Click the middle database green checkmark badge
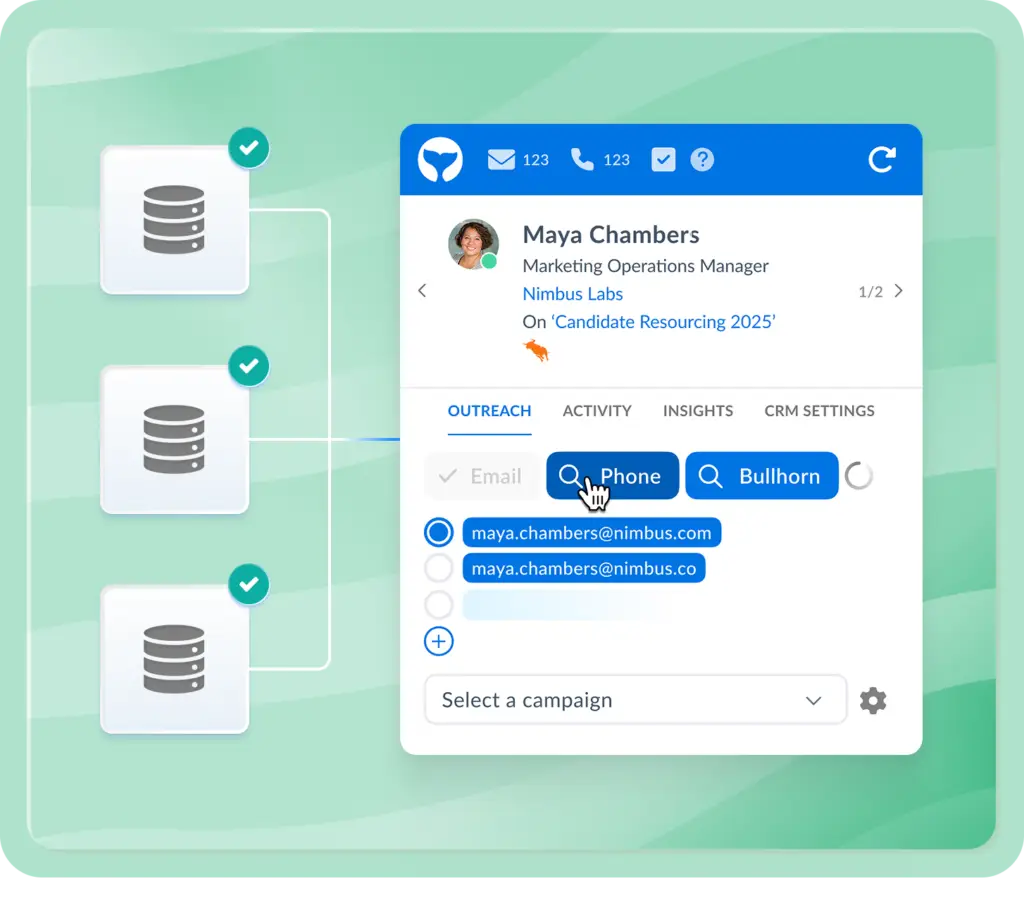This screenshot has height=900, width=1024. point(249,366)
